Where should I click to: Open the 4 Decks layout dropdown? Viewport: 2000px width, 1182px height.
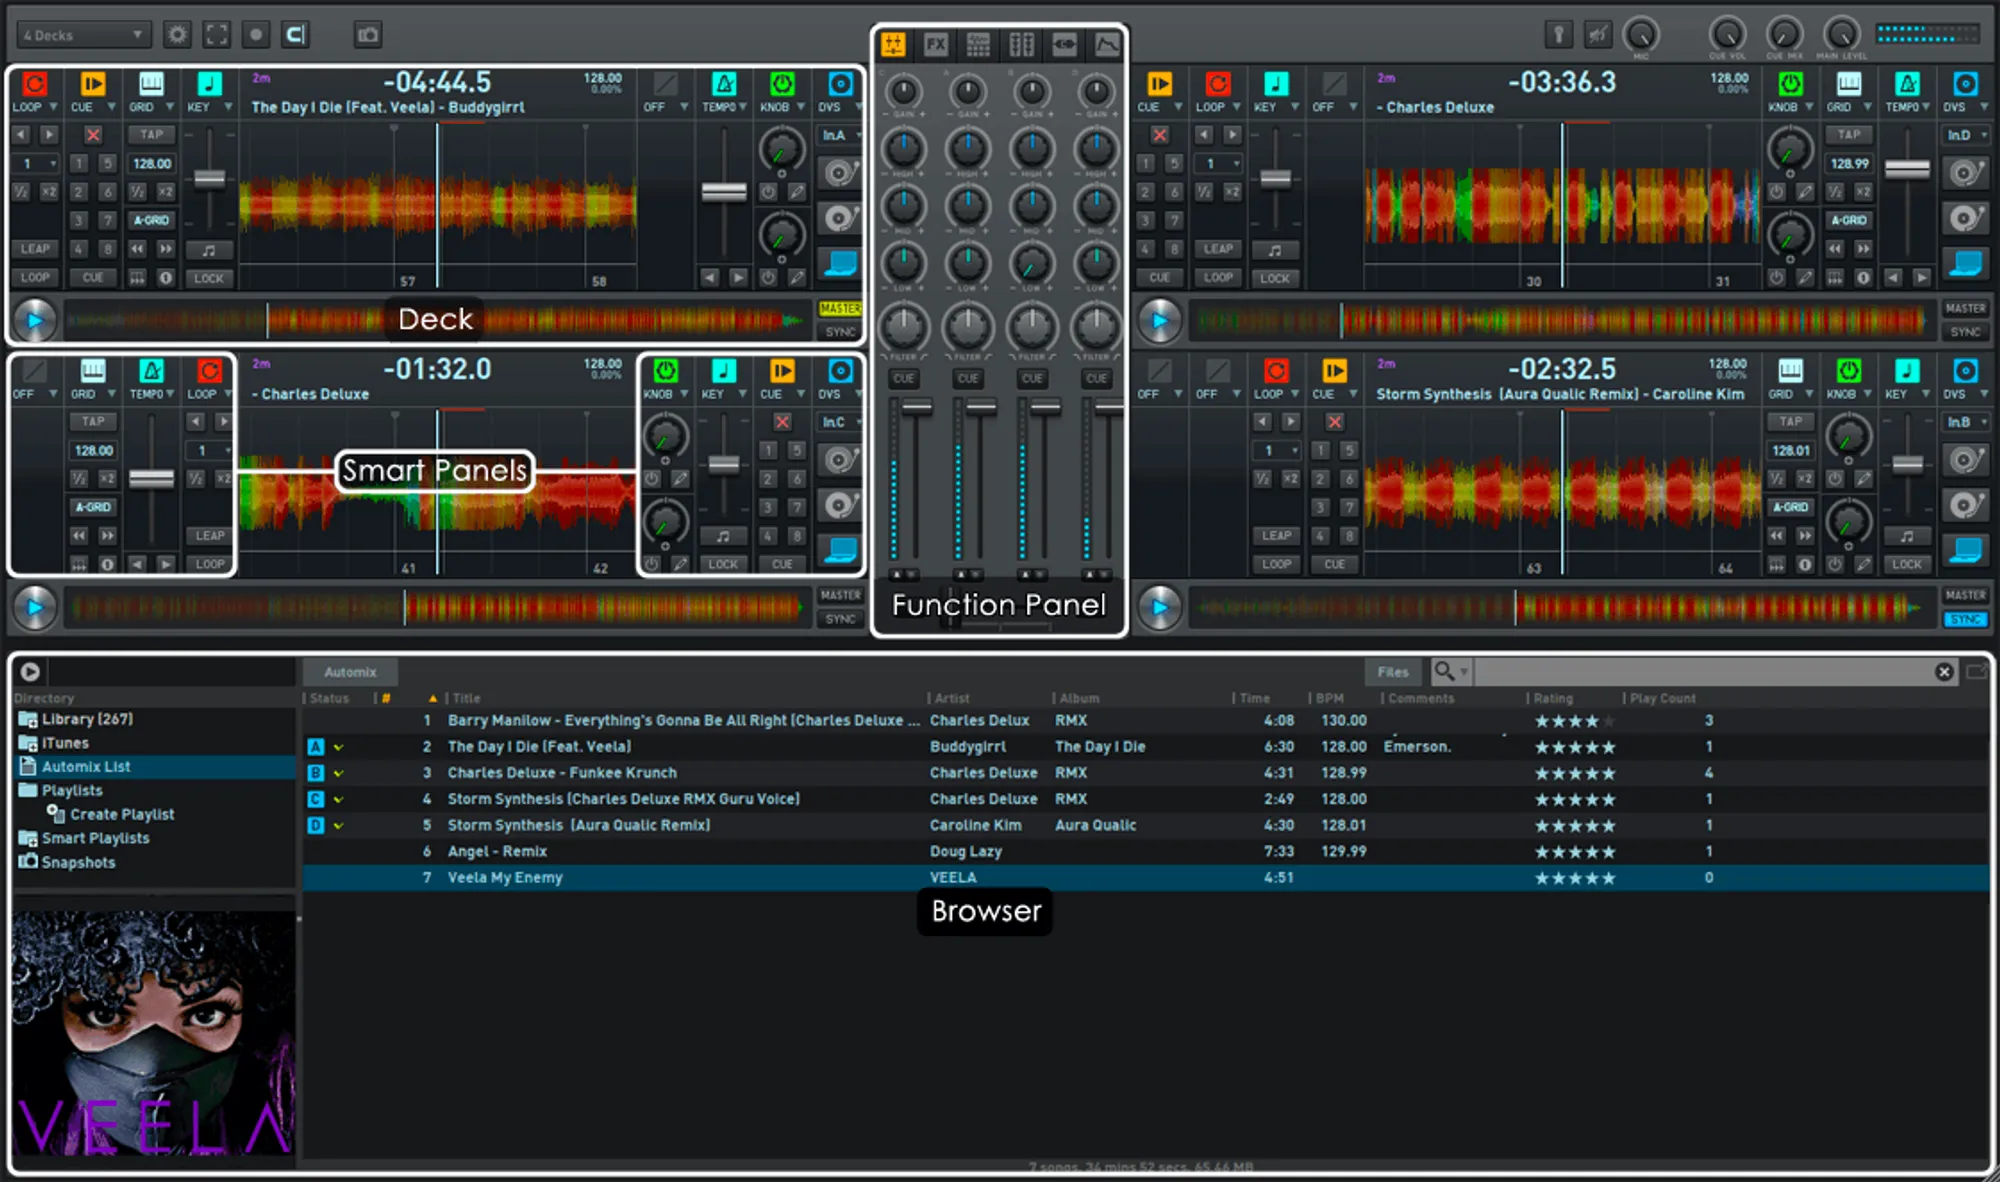pos(84,35)
